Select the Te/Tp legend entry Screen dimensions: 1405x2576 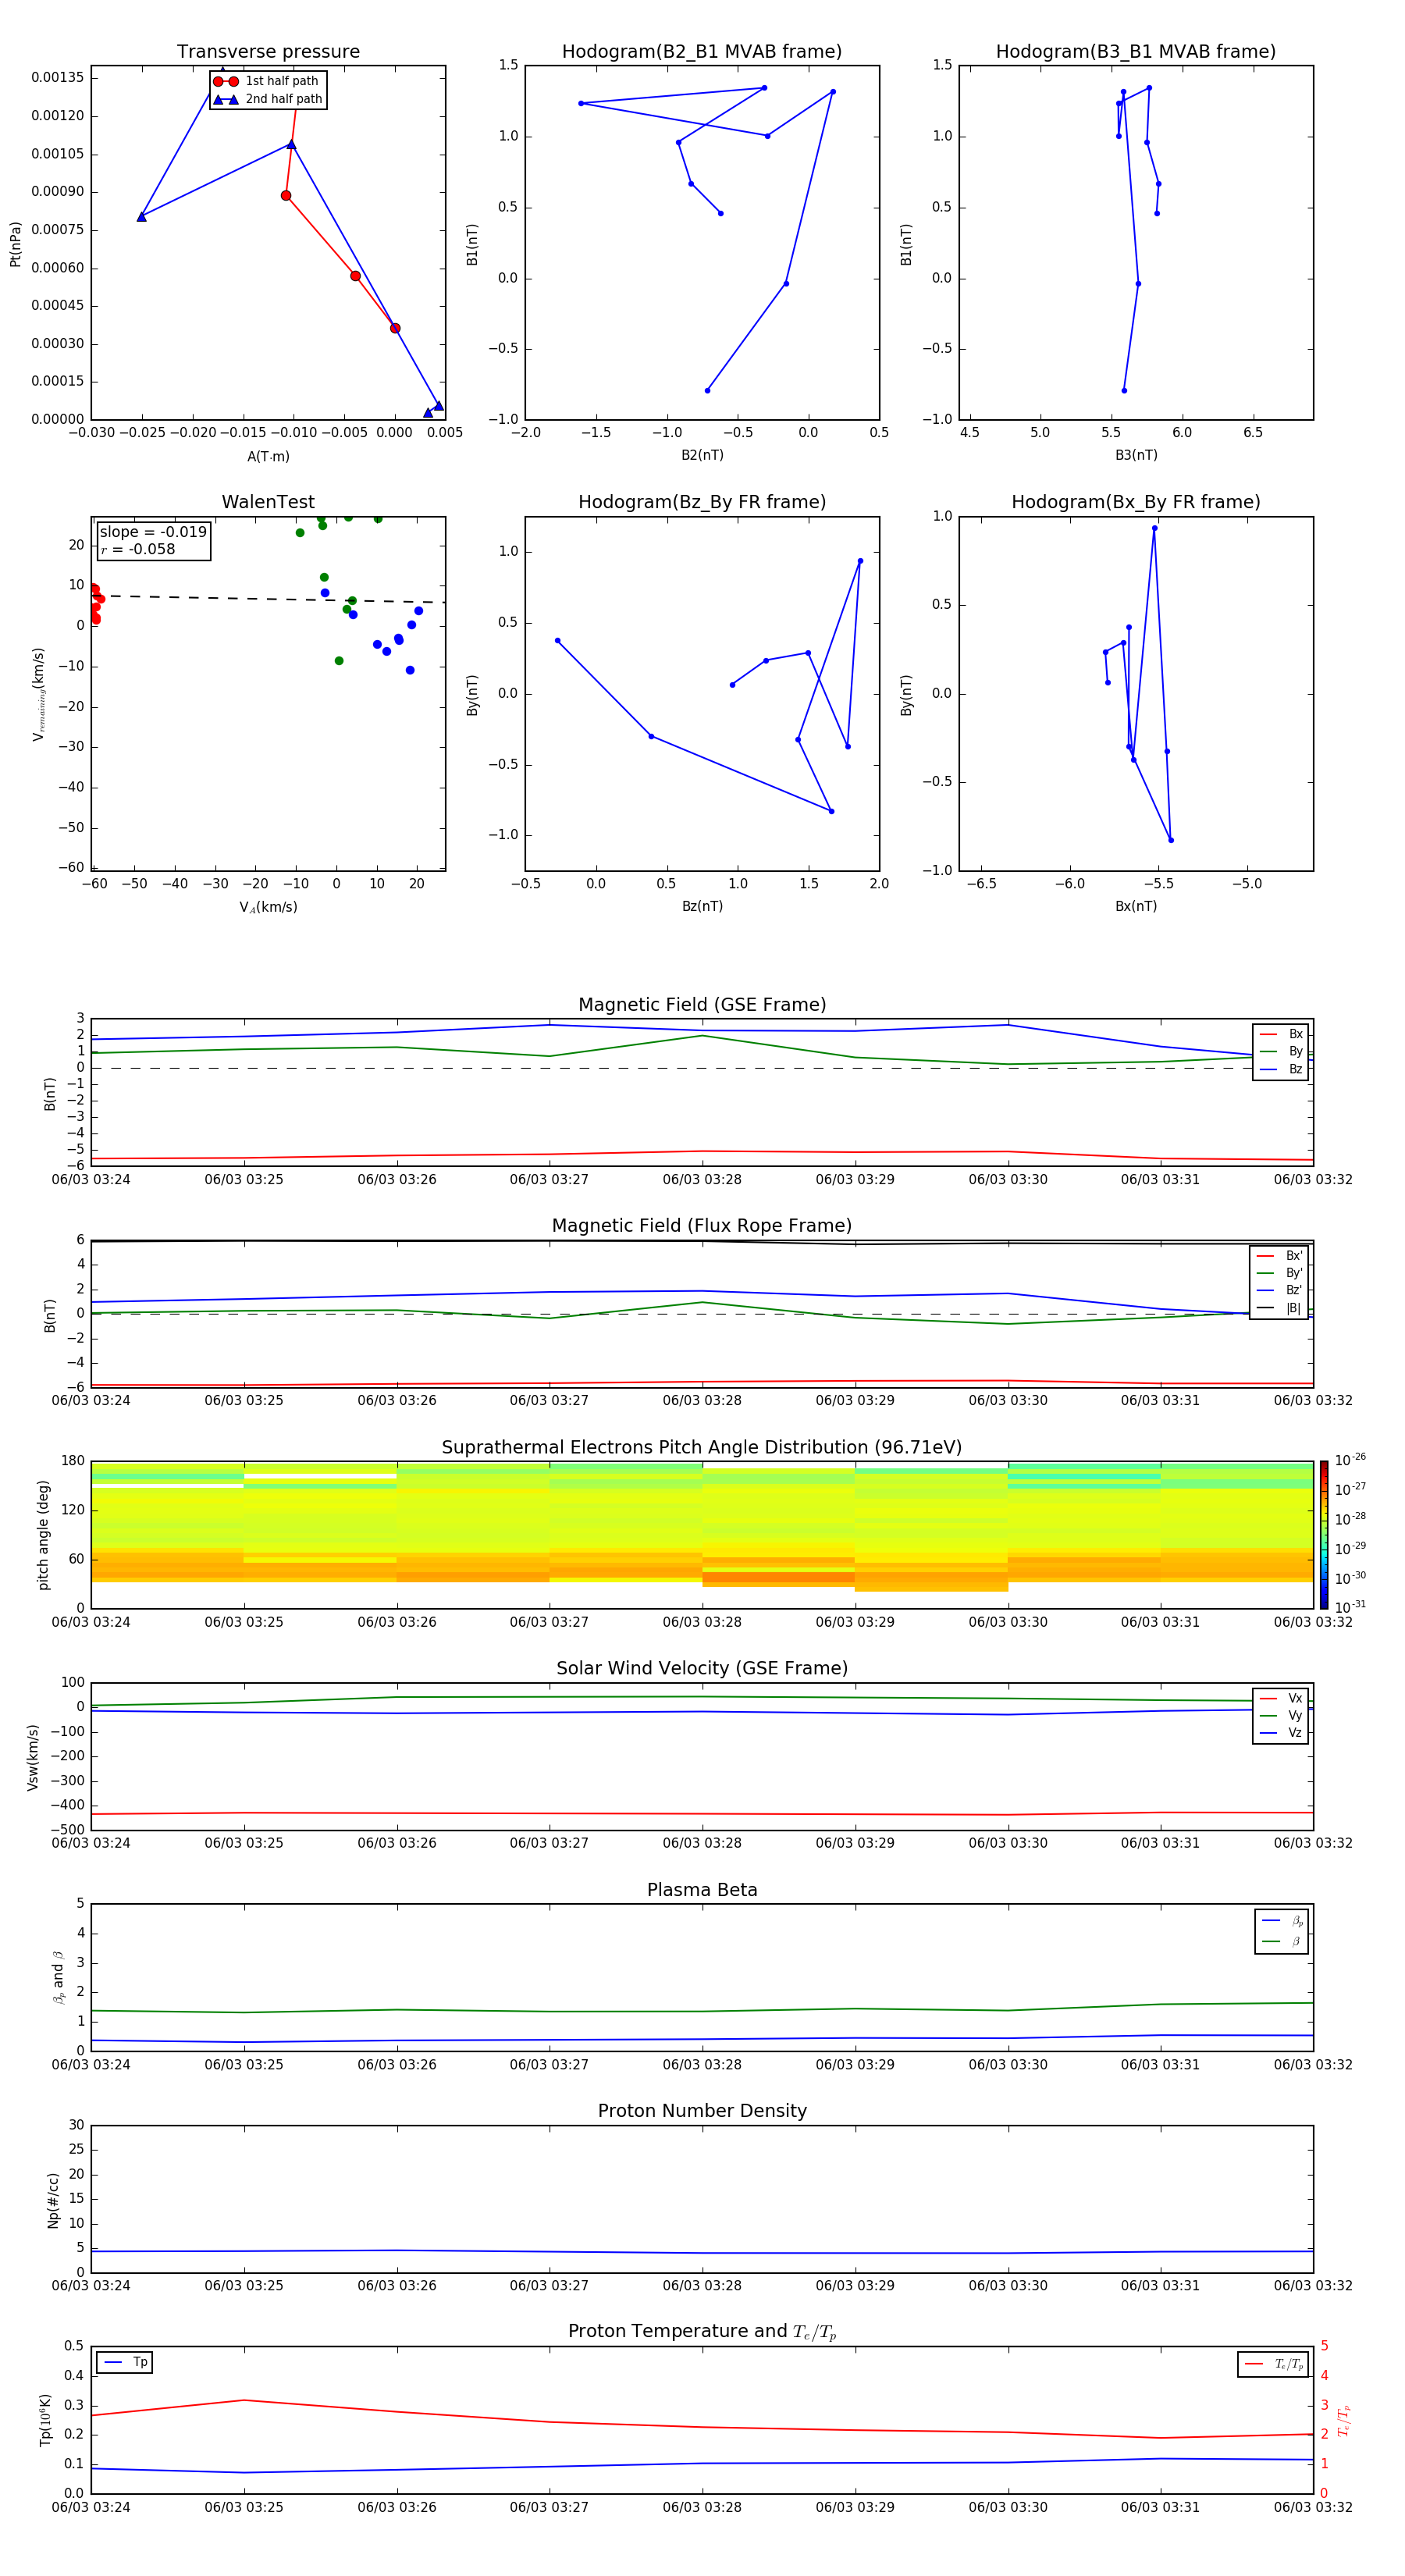(1273, 2364)
